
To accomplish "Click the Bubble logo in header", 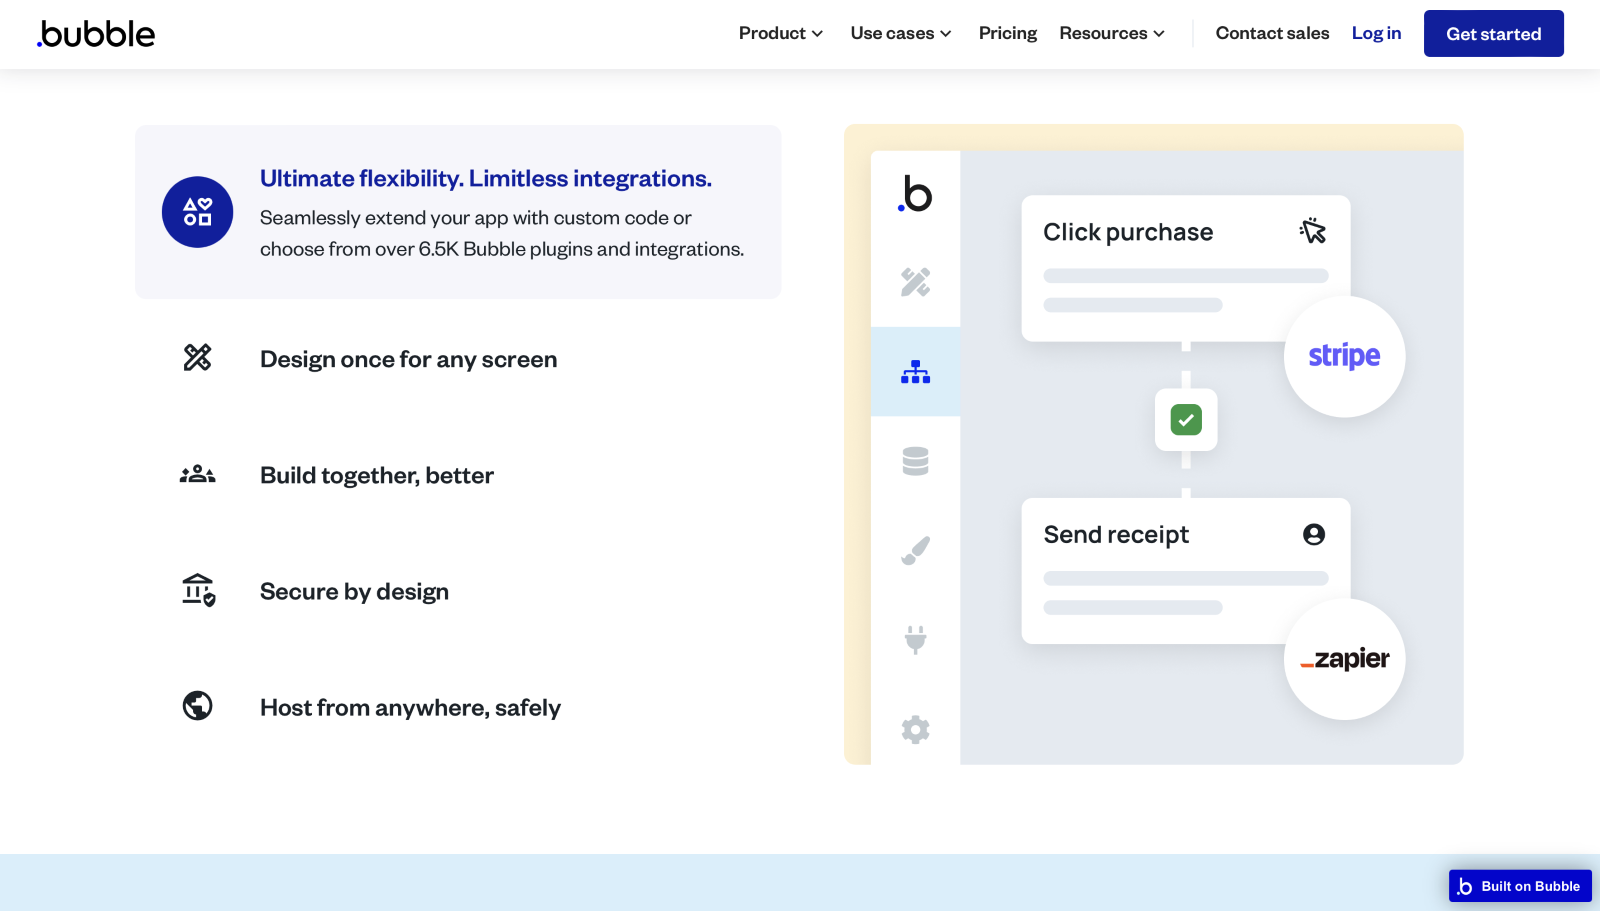I will tap(96, 34).
